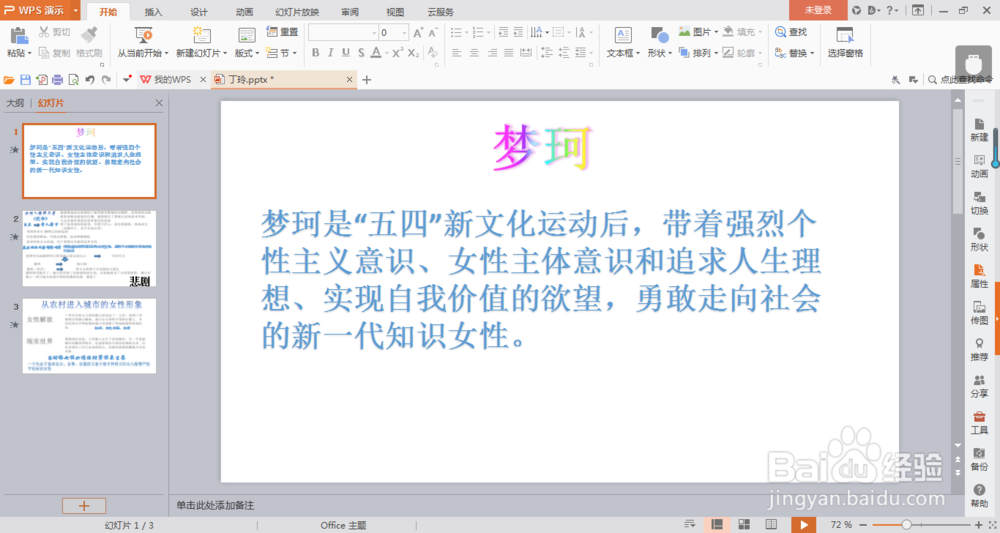Screen dimensions: 1000x533
Task: Start the slideshow from the current slide (从当前开始)
Action: pos(143,35)
